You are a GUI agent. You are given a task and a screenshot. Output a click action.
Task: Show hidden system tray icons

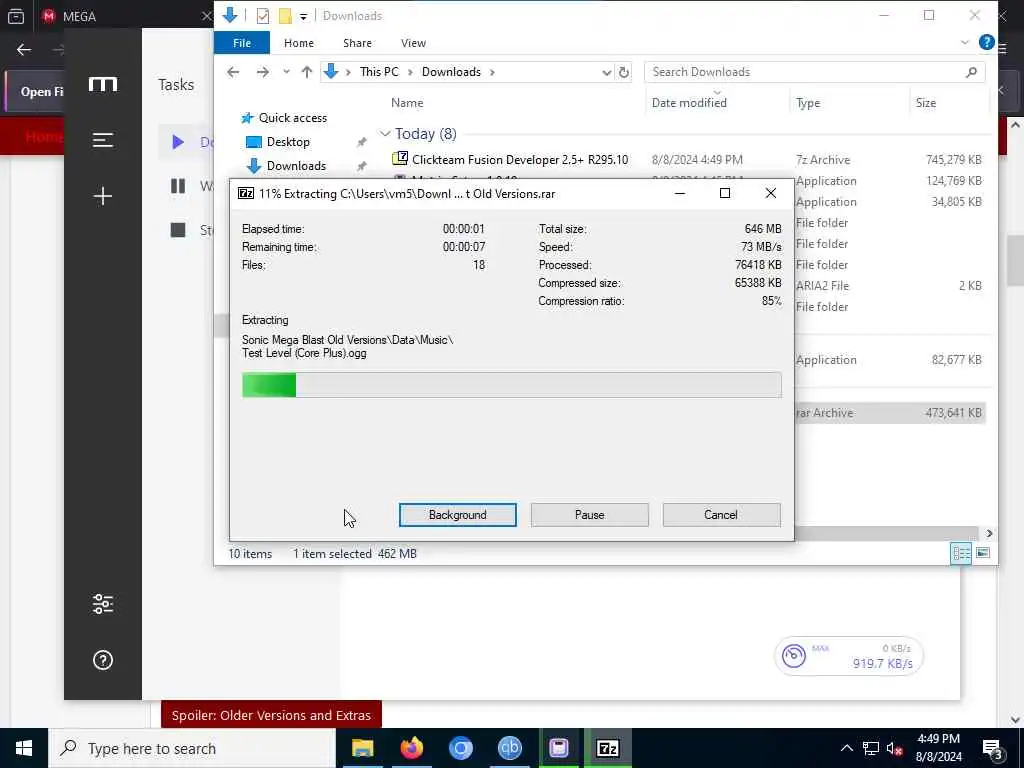coord(846,748)
